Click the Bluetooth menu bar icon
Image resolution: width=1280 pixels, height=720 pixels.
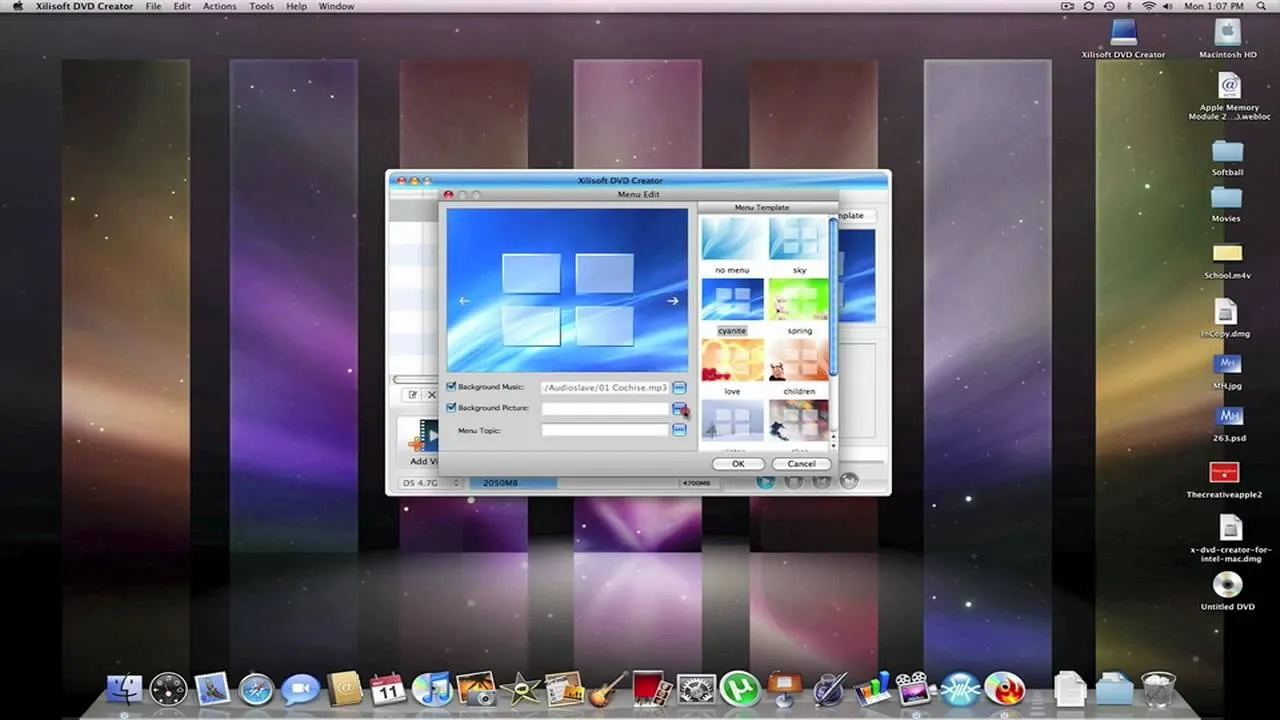coord(1128,6)
